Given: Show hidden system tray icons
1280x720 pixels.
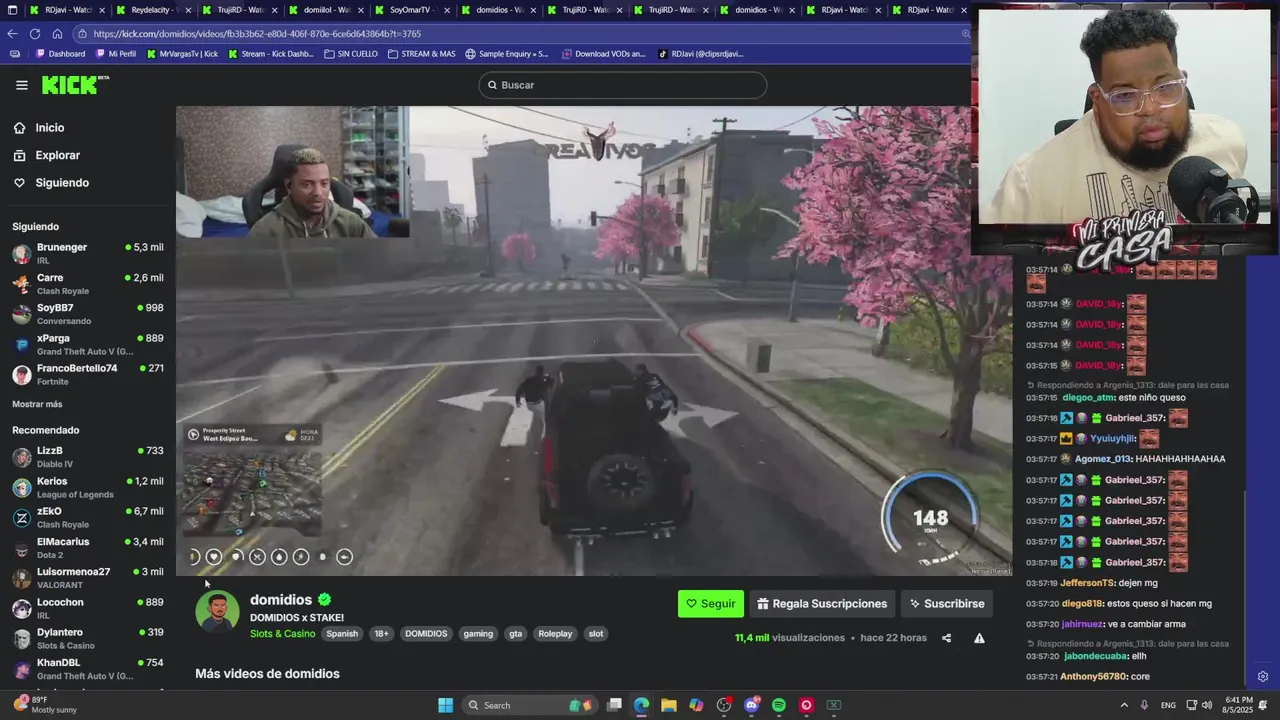Looking at the screenshot, I should (x=1123, y=705).
